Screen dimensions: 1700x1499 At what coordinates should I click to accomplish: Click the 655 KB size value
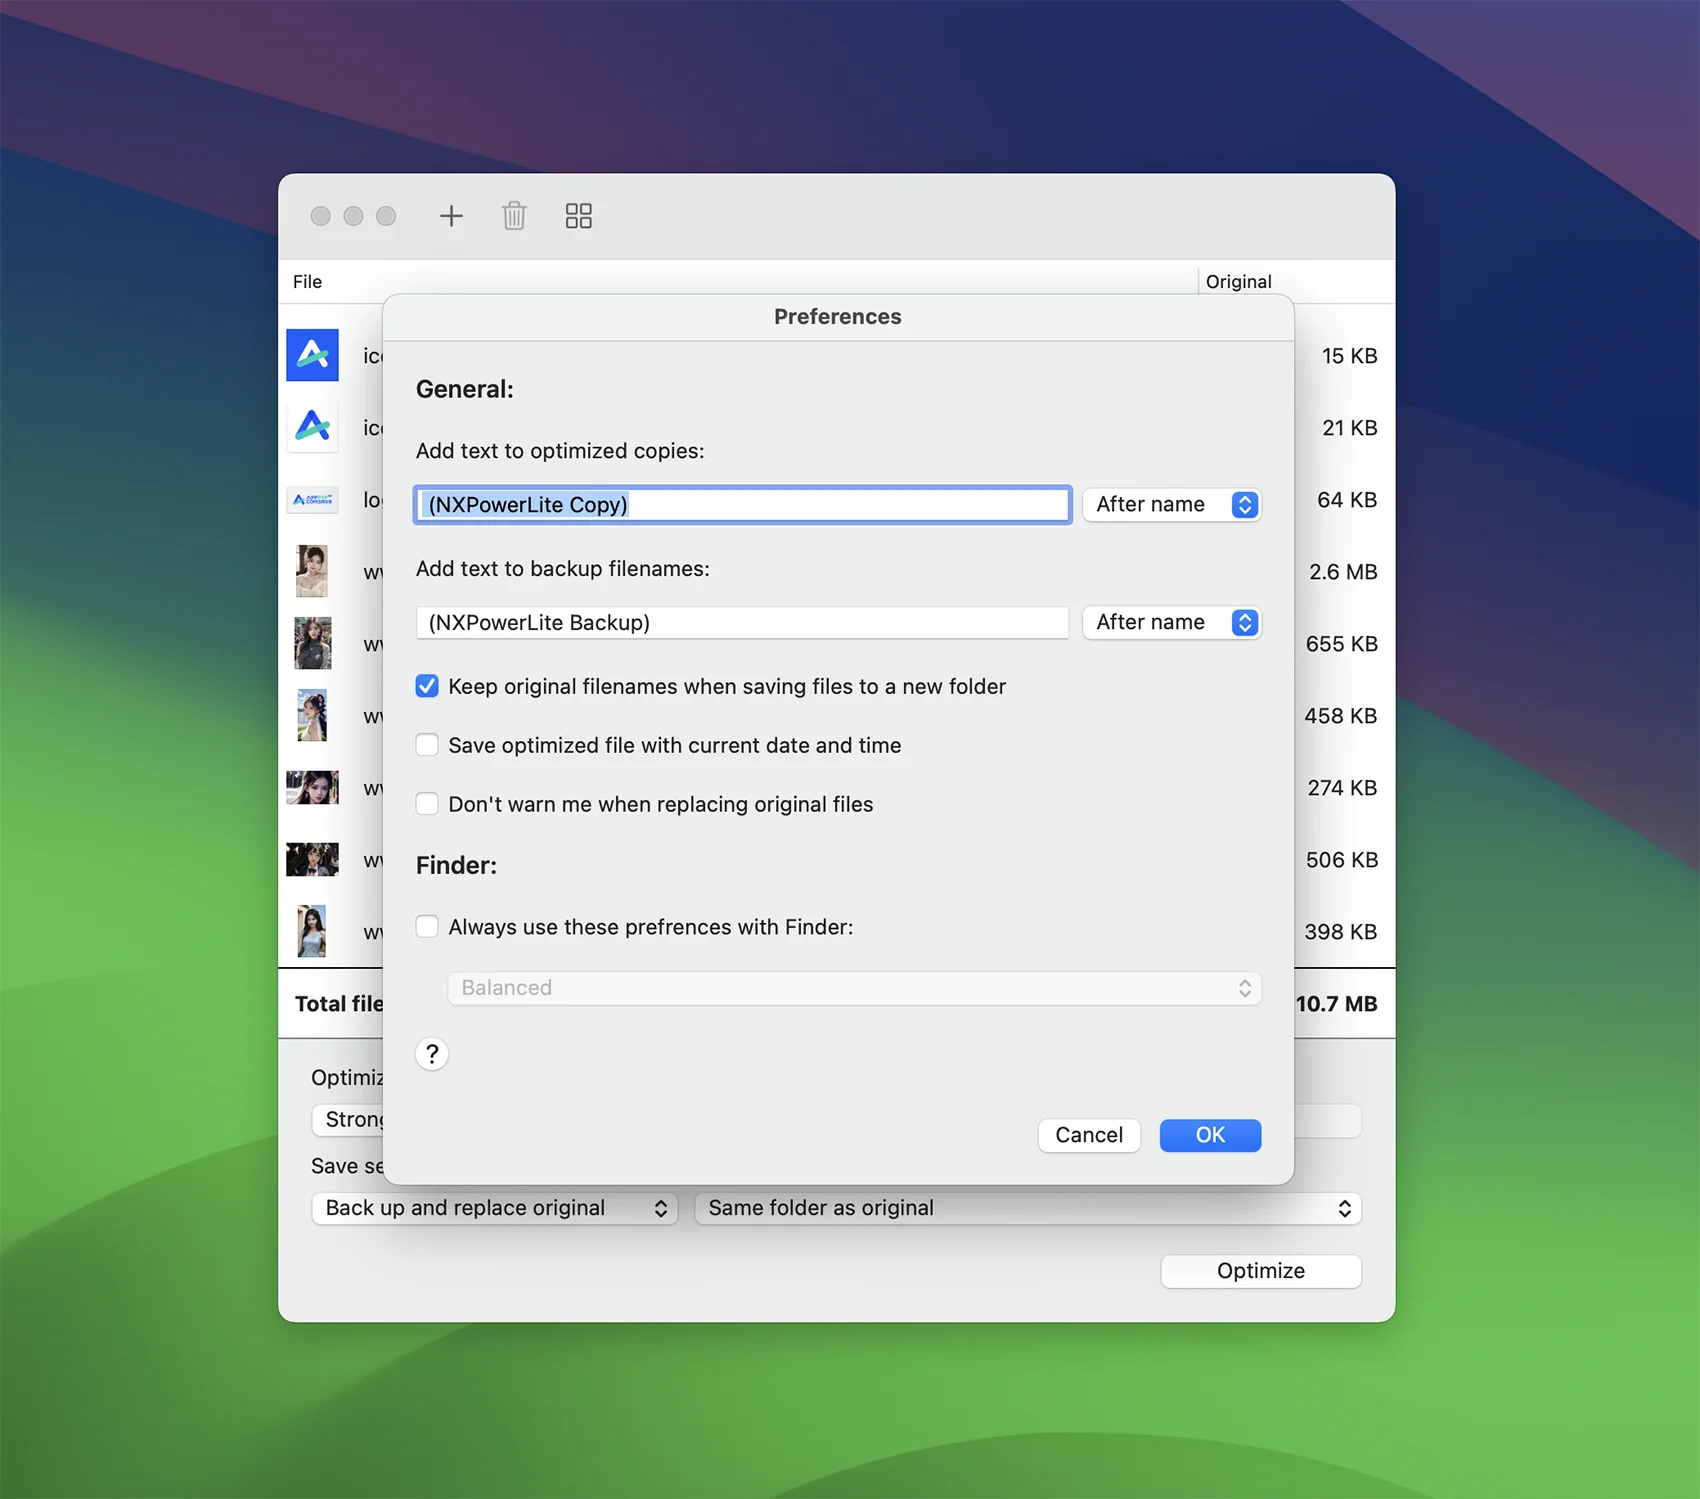point(1341,644)
